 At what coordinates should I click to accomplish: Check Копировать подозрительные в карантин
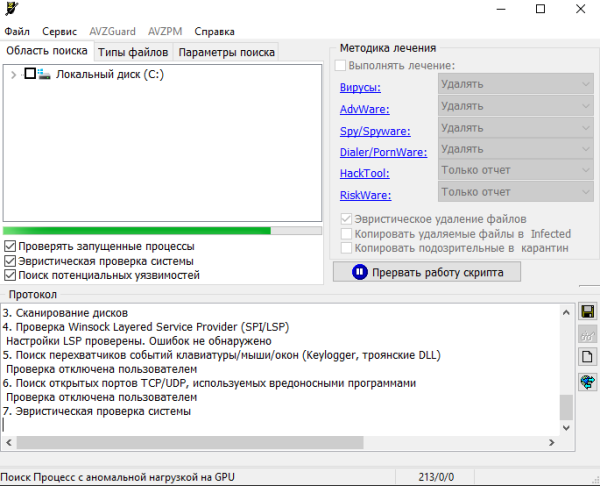346,248
